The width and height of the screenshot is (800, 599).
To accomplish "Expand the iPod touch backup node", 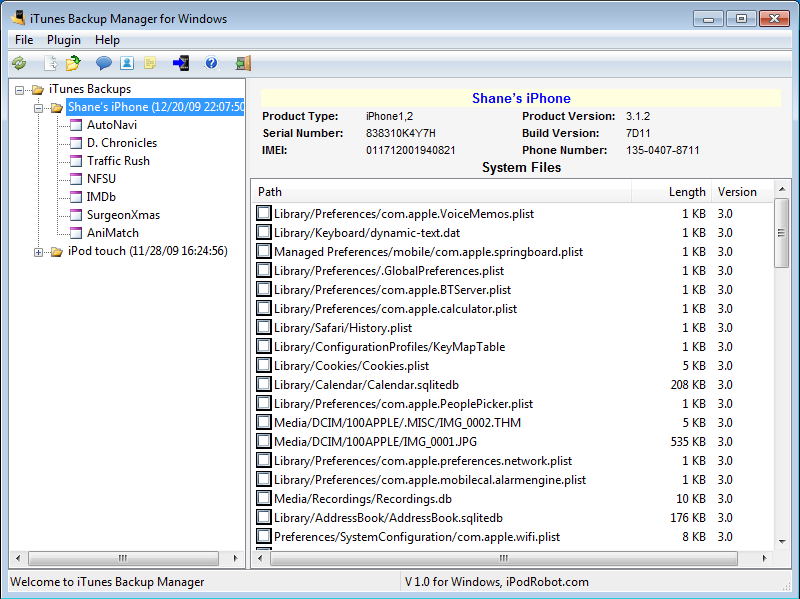I will (39, 252).
